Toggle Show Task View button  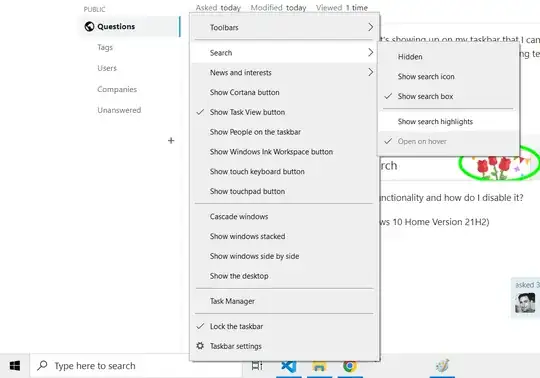(x=285, y=112)
